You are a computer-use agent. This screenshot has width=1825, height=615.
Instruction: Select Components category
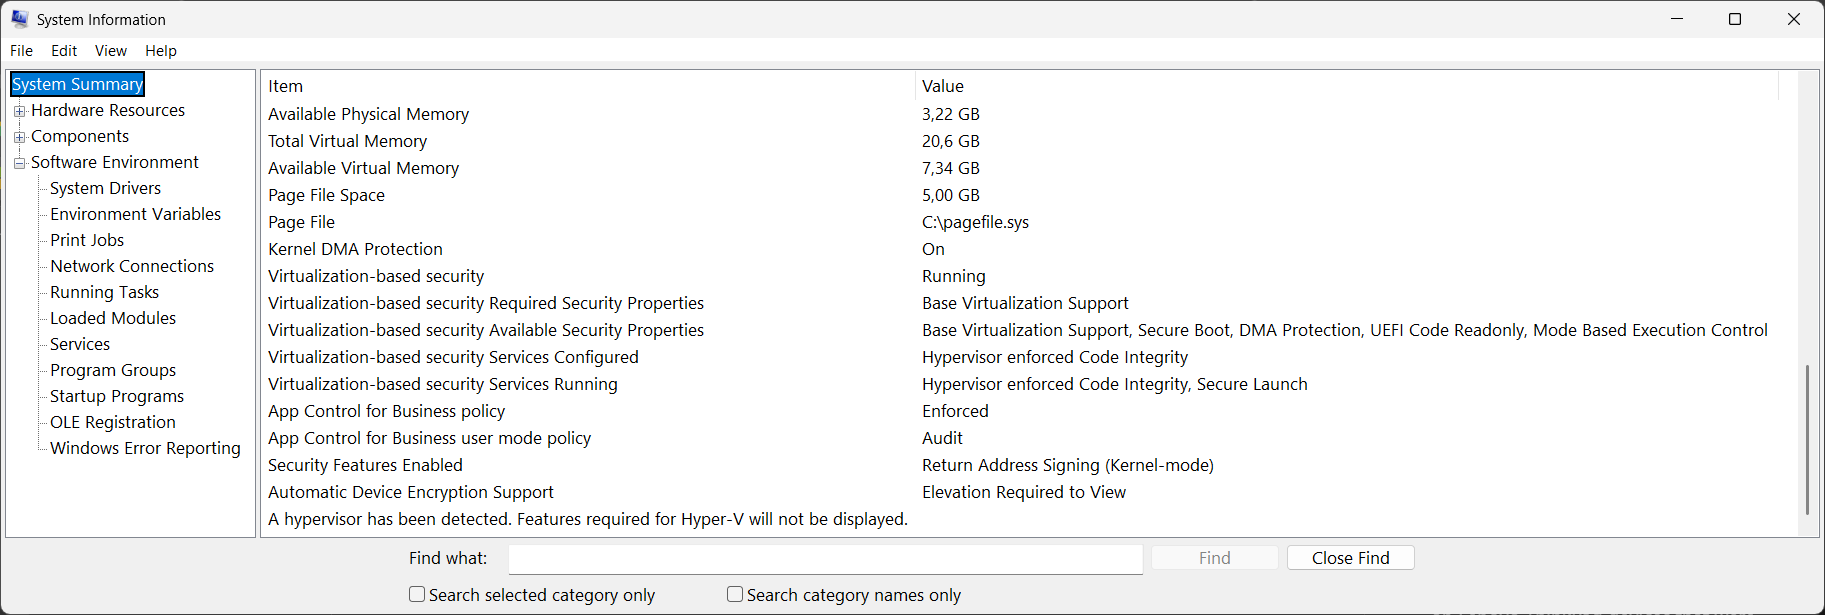[80, 136]
